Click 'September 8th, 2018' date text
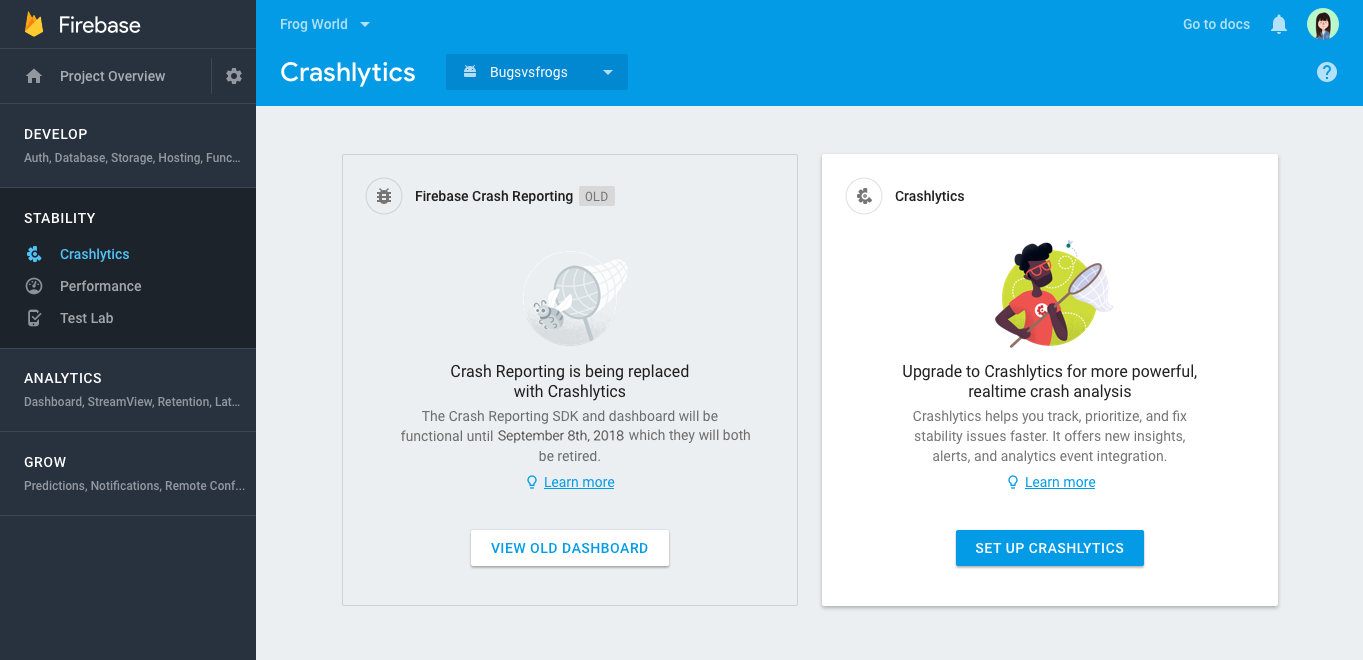Screen dimensions: 1363x660 click(x=561, y=436)
